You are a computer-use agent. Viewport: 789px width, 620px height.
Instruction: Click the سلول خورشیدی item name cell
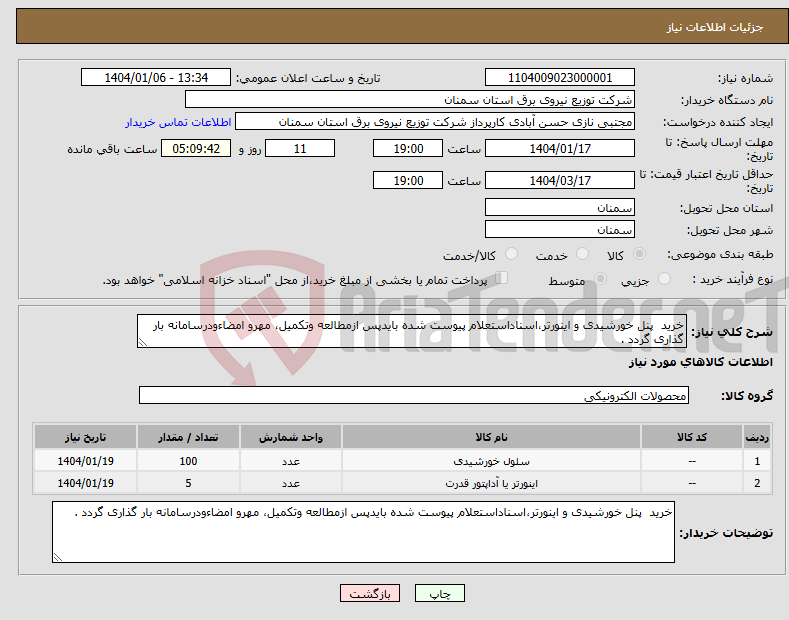tap(491, 461)
